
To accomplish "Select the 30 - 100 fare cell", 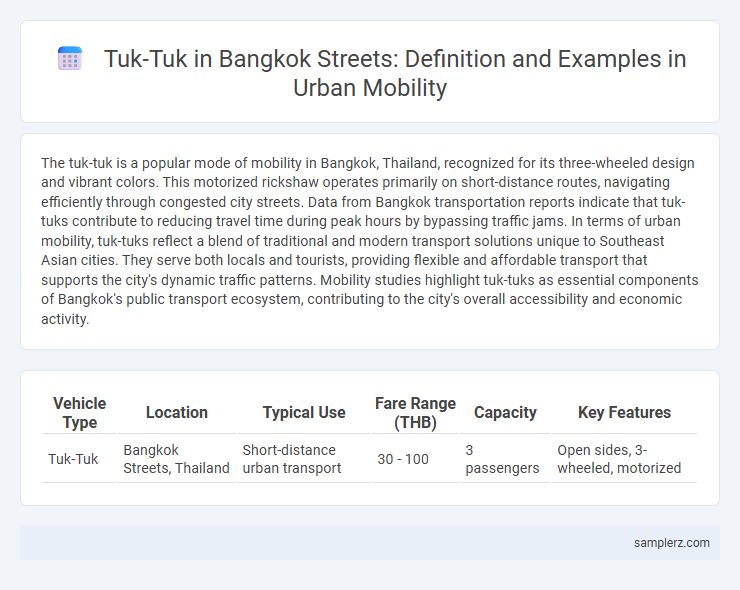I will tap(415, 459).
